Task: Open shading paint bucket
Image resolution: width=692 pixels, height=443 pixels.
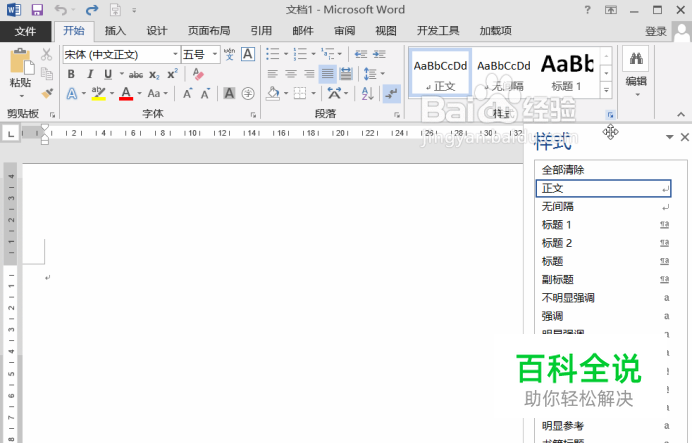Action: pos(273,93)
